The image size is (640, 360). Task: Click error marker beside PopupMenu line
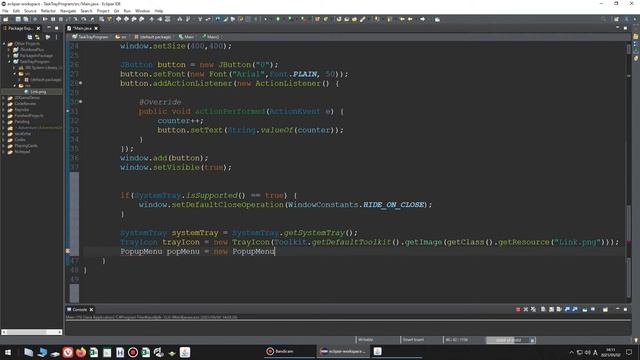pyautogui.click(x=68, y=251)
